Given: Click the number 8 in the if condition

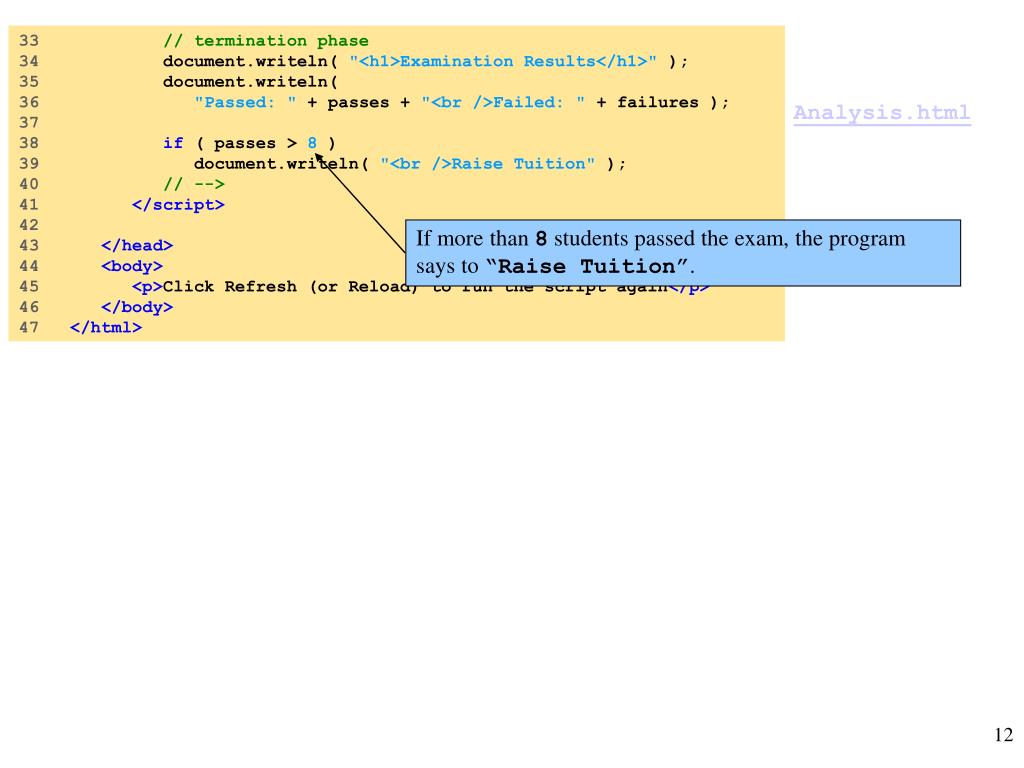Looking at the screenshot, I should [312, 143].
